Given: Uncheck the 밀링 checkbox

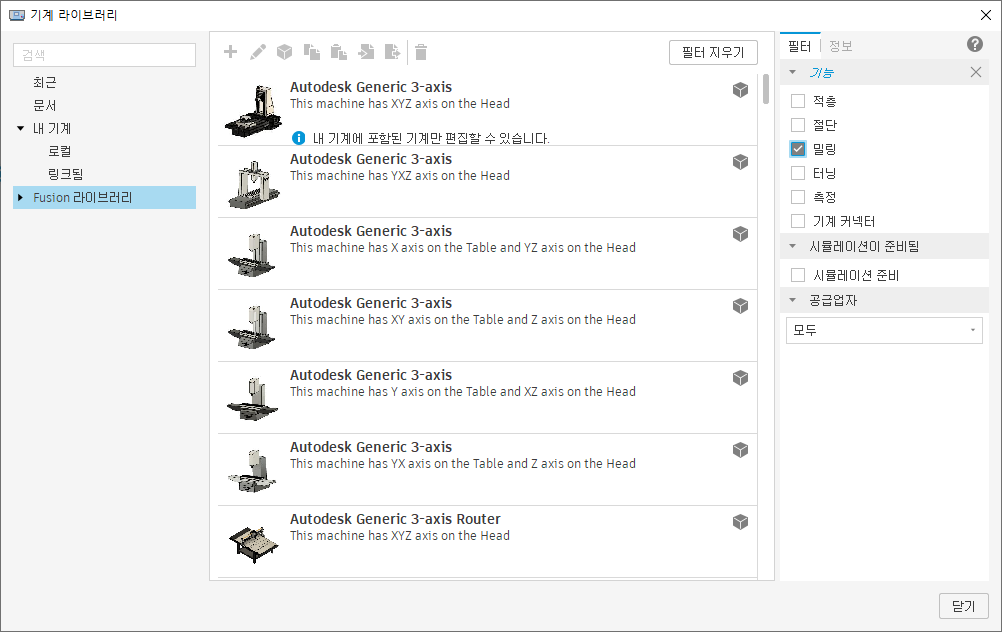Looking at the screenshot, I should tap(798, 149).
